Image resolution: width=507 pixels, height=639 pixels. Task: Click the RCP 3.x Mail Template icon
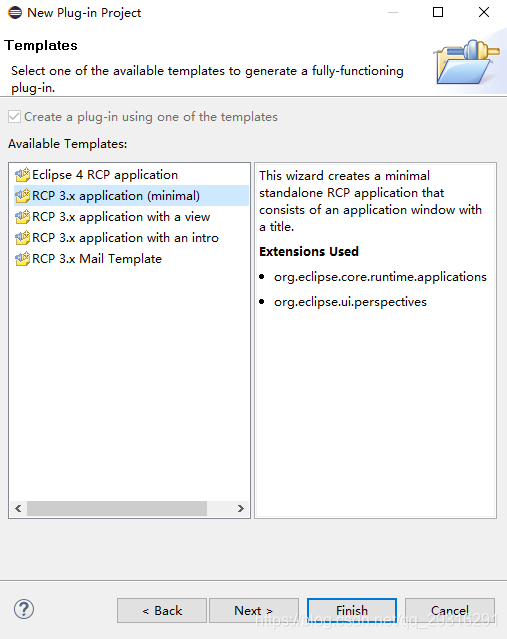point(22,259)
